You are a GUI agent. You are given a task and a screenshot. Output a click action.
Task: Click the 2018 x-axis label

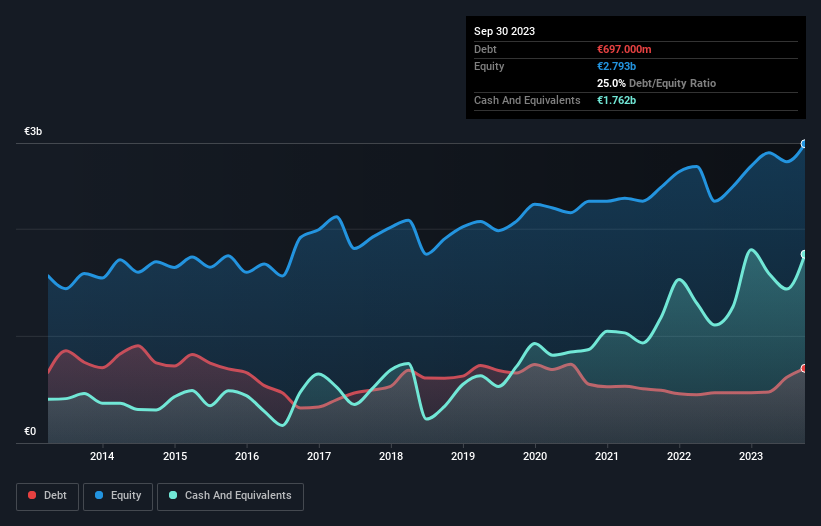pos(391,456)
